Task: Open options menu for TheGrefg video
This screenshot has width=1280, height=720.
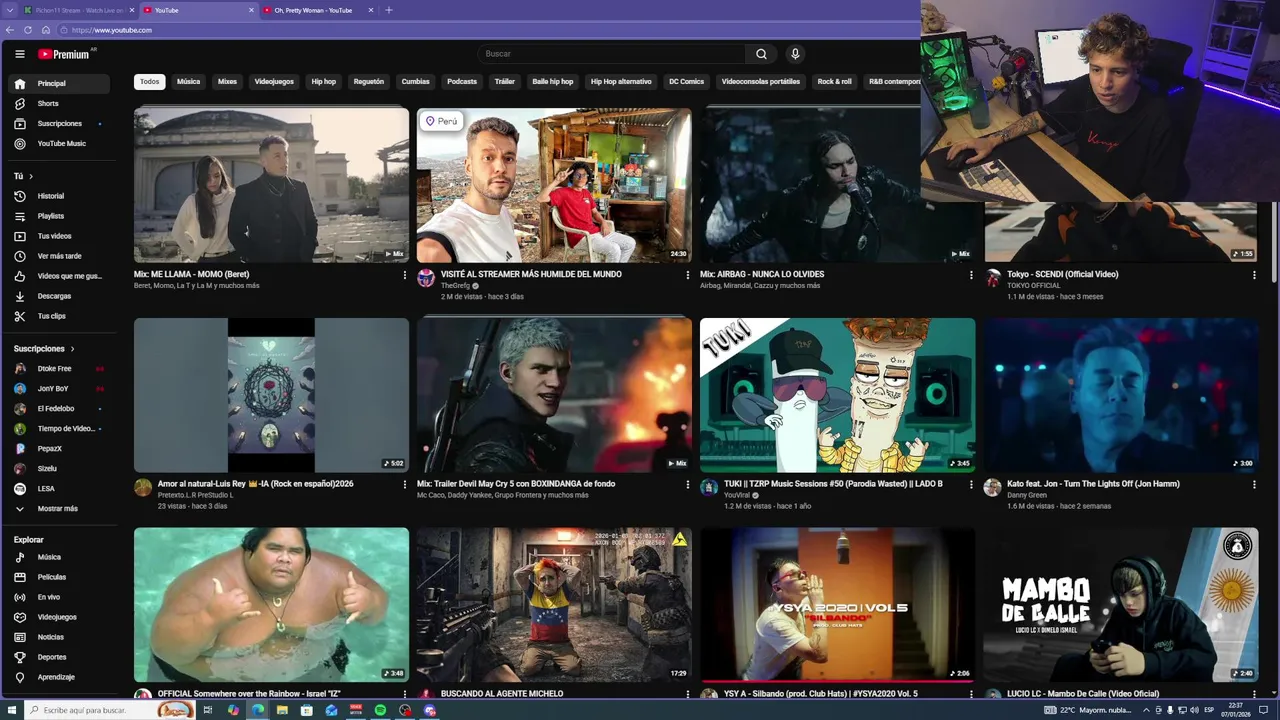Action: (688, 275)
